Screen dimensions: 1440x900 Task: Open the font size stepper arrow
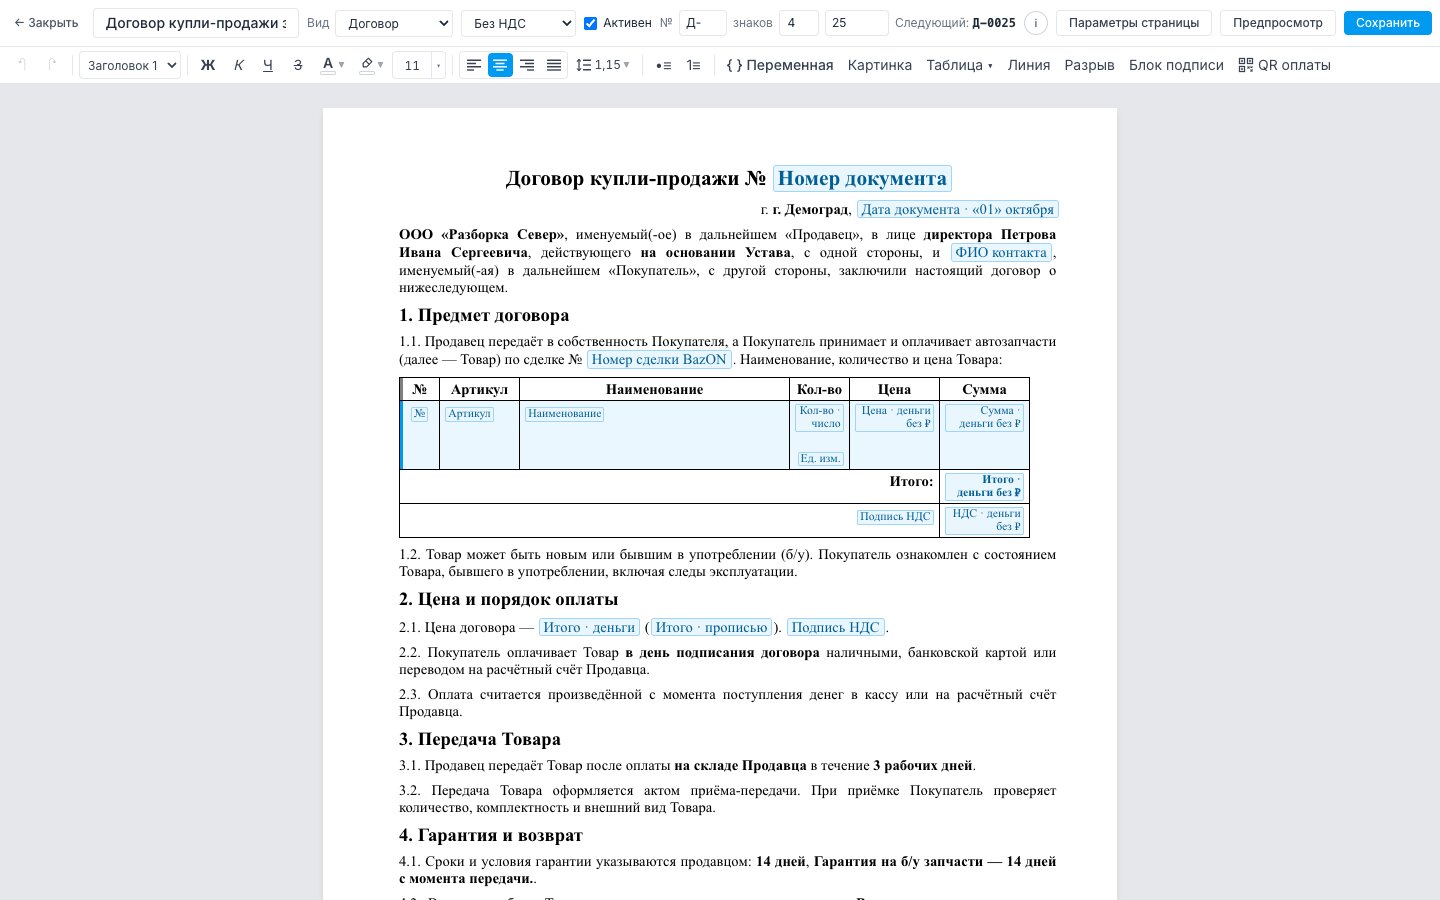click(438, 65)
